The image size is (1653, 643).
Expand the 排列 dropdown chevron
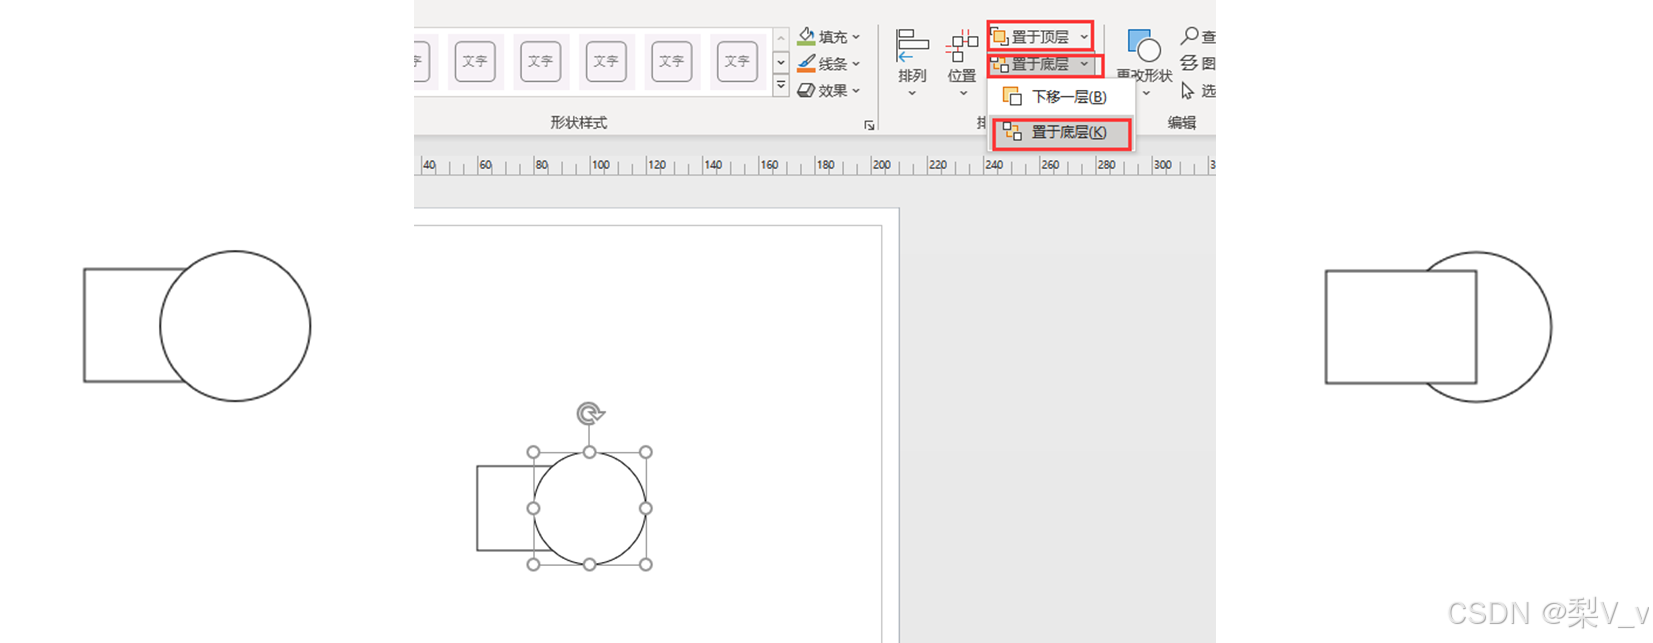(912, 93)
